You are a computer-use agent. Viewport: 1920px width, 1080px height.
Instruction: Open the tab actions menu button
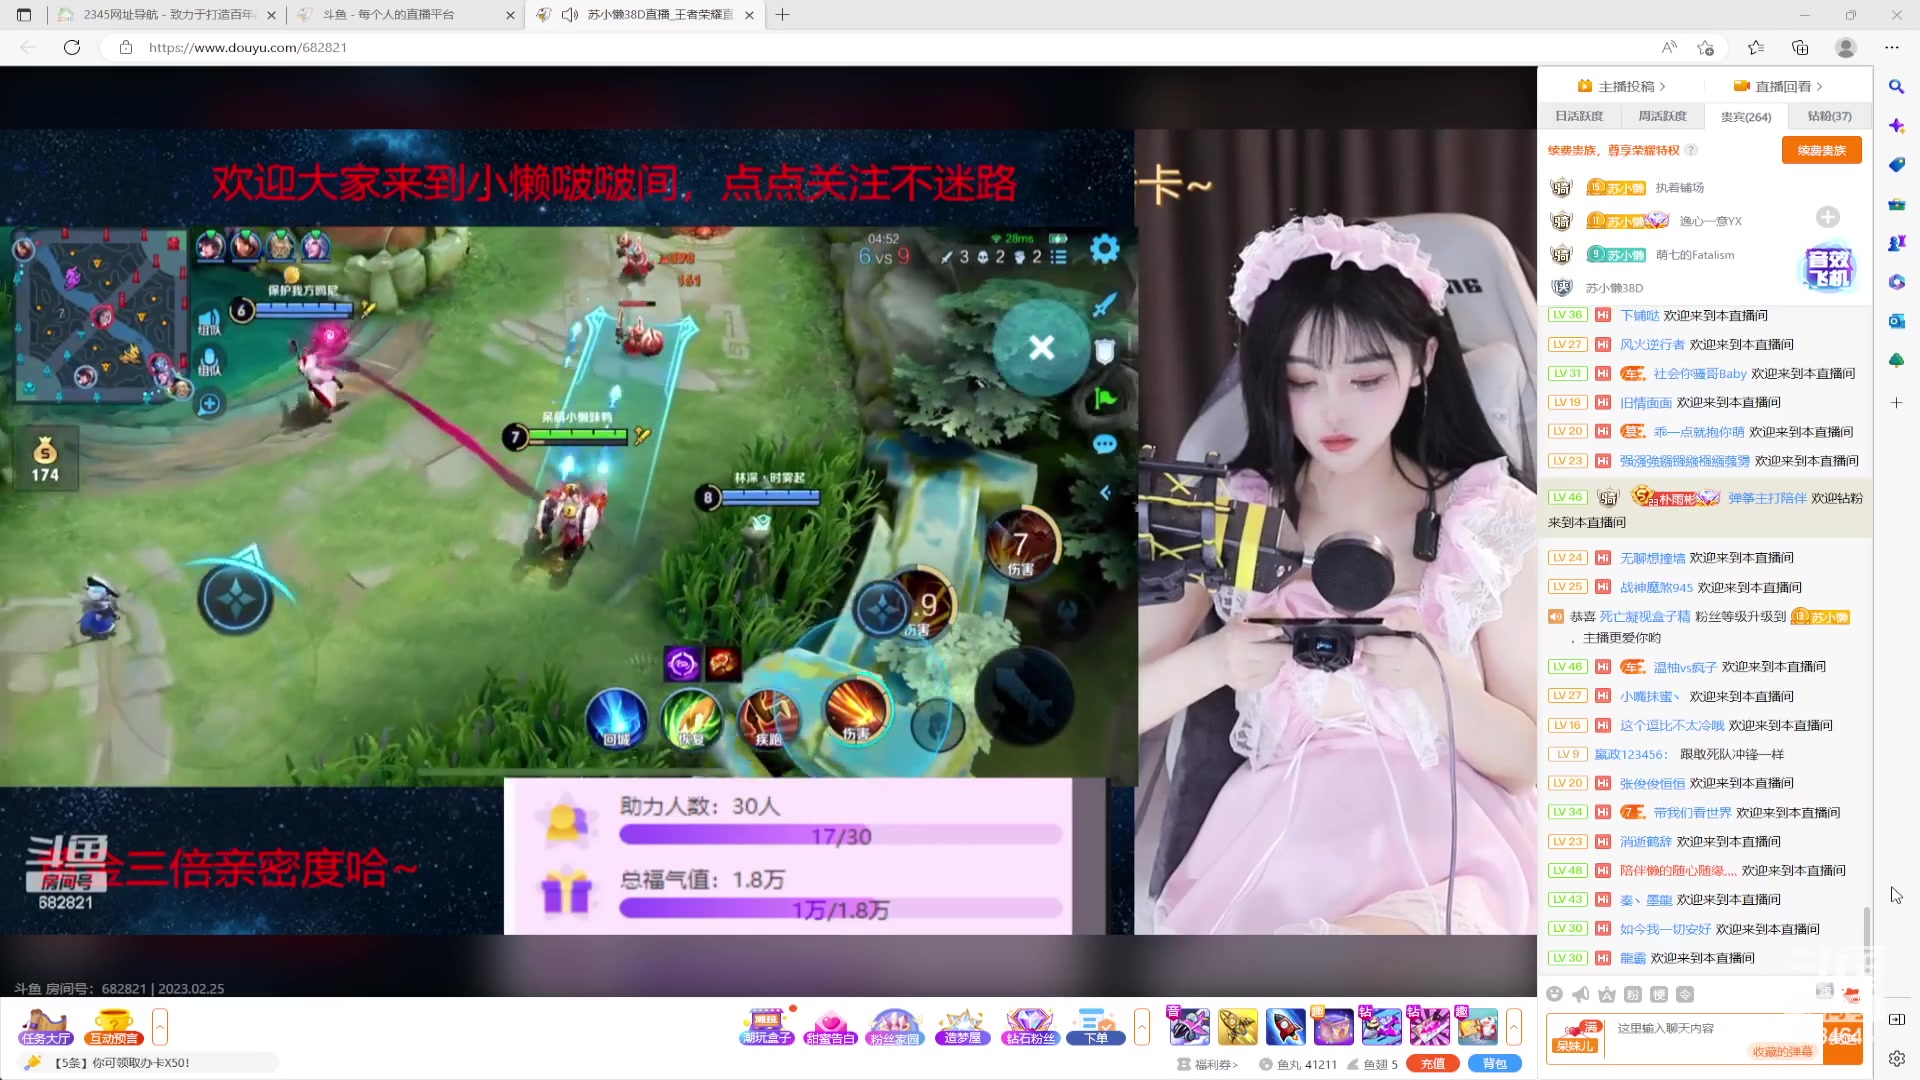pyautogui.click(x=24, y=15)
